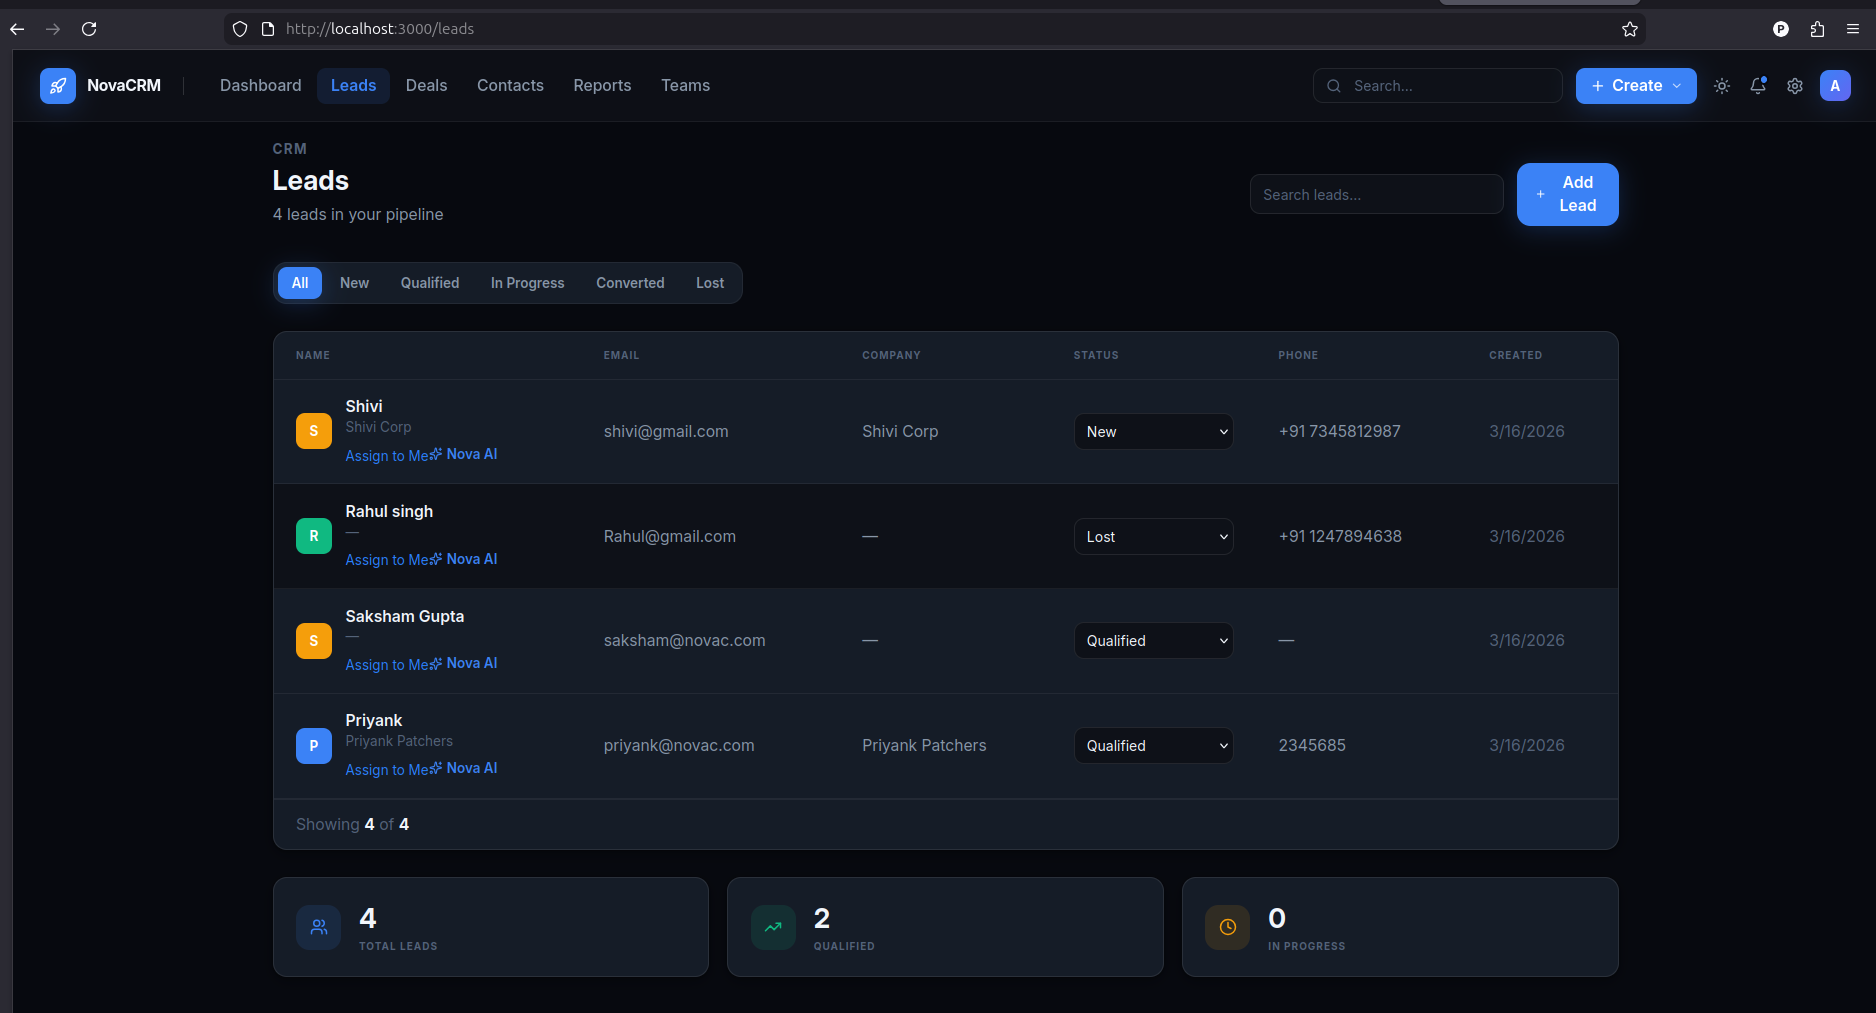Click the phone number +91 1247894638
The height and width of the screenshot is (1013, 1876).
pyautogui.click(x=1340, y=537)
